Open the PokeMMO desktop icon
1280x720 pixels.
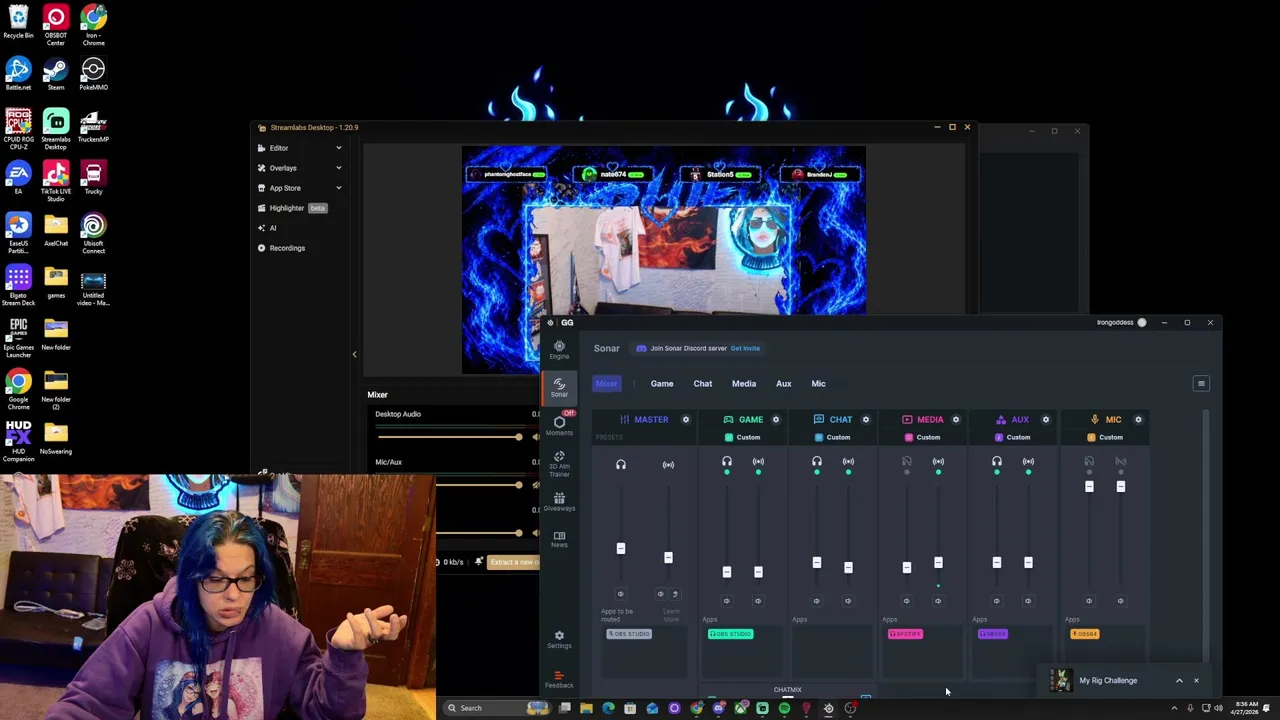pyautogui.click(x=93, y=74)
